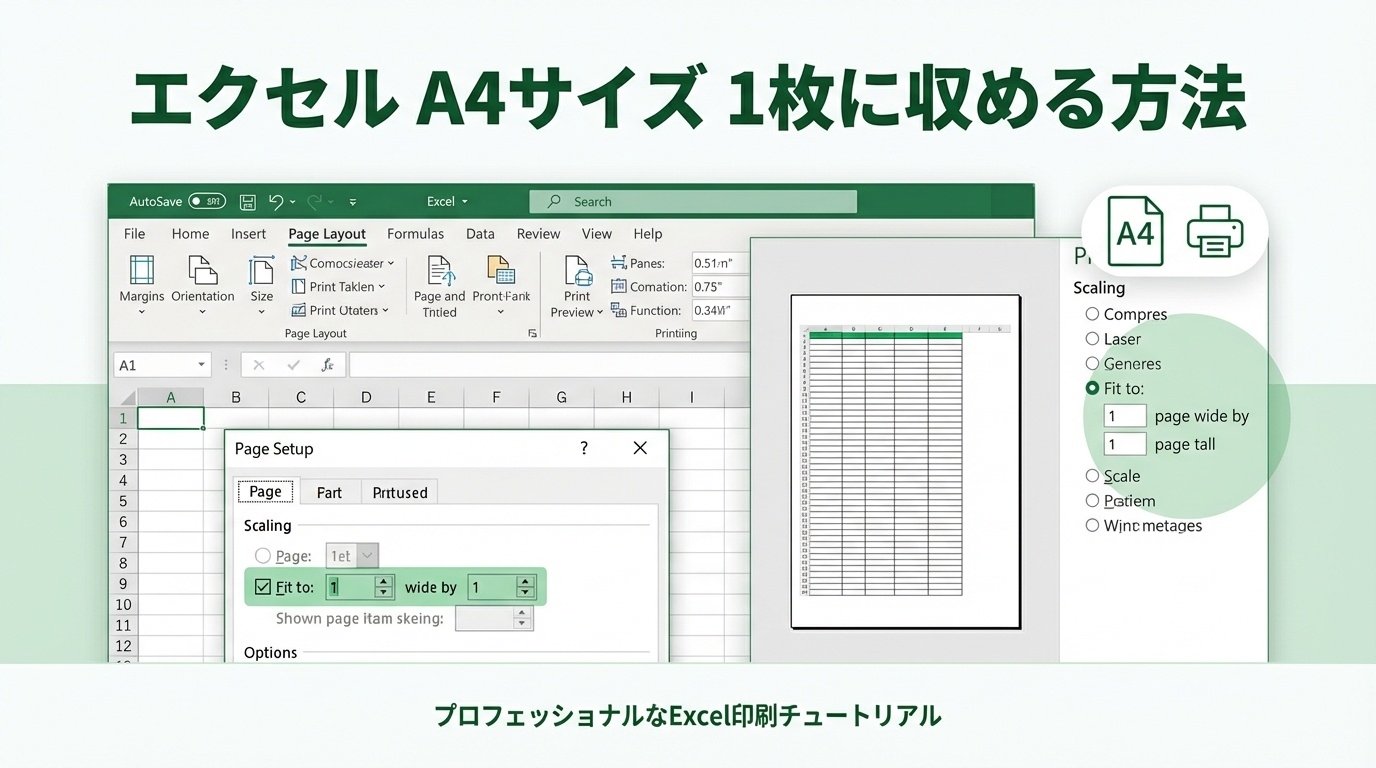
Task: Click the Undo arrow icon
Action: 276,202
